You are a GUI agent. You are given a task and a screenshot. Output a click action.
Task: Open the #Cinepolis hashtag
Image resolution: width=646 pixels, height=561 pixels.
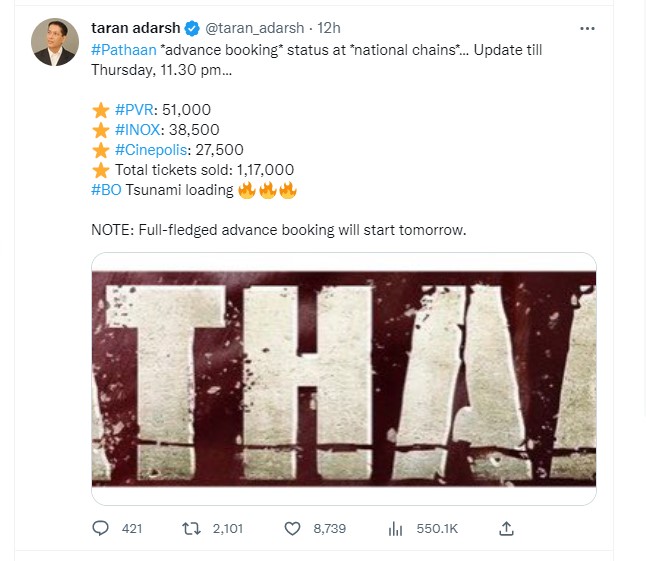(x=154, y=150)
